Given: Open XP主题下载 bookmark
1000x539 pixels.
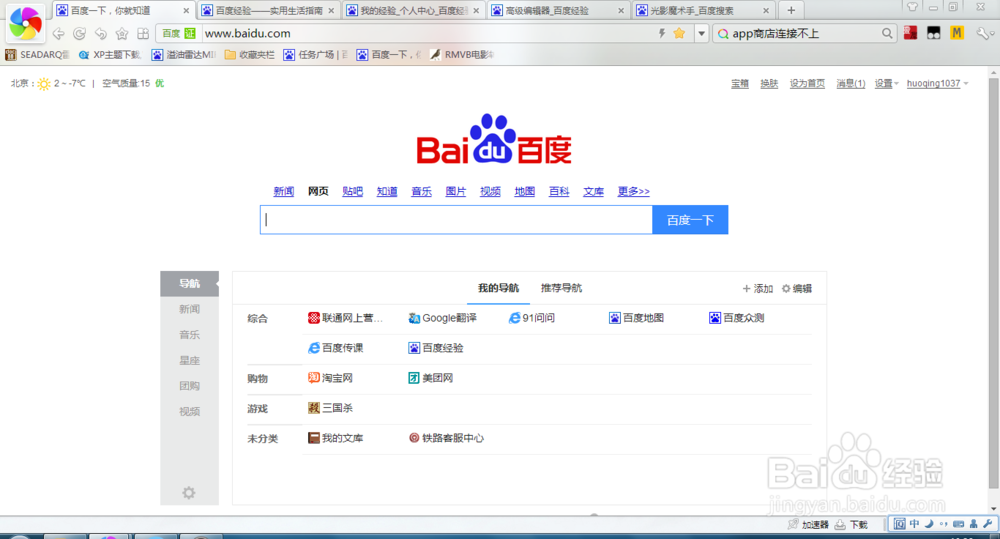Looking at the screenshot, I should [110, 55].
